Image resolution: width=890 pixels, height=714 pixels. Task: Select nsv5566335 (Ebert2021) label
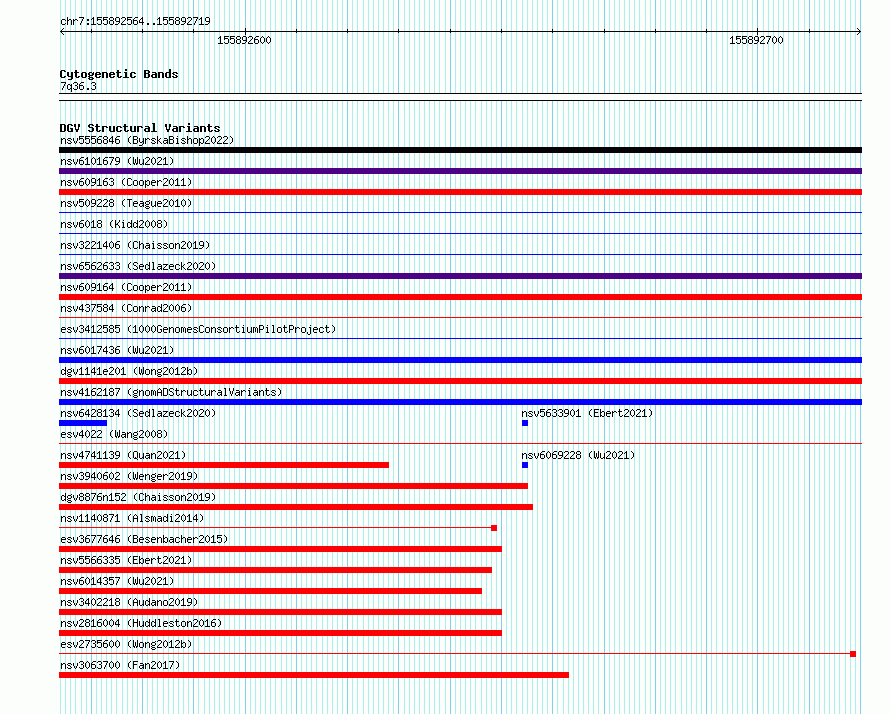[126, 560]
